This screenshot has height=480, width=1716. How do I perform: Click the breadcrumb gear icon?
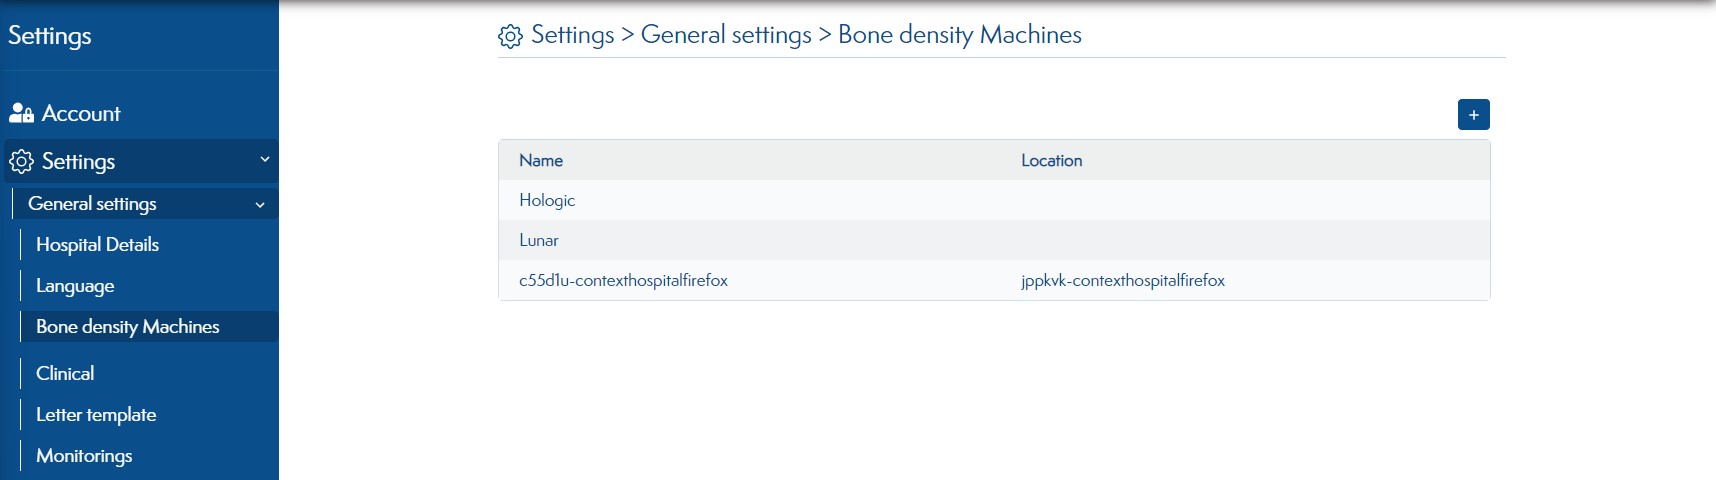(510, 36)
